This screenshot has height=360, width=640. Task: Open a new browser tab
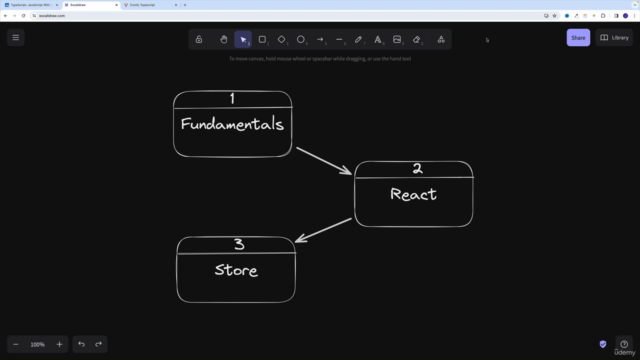pyautogui.click(x=185, y=5)
